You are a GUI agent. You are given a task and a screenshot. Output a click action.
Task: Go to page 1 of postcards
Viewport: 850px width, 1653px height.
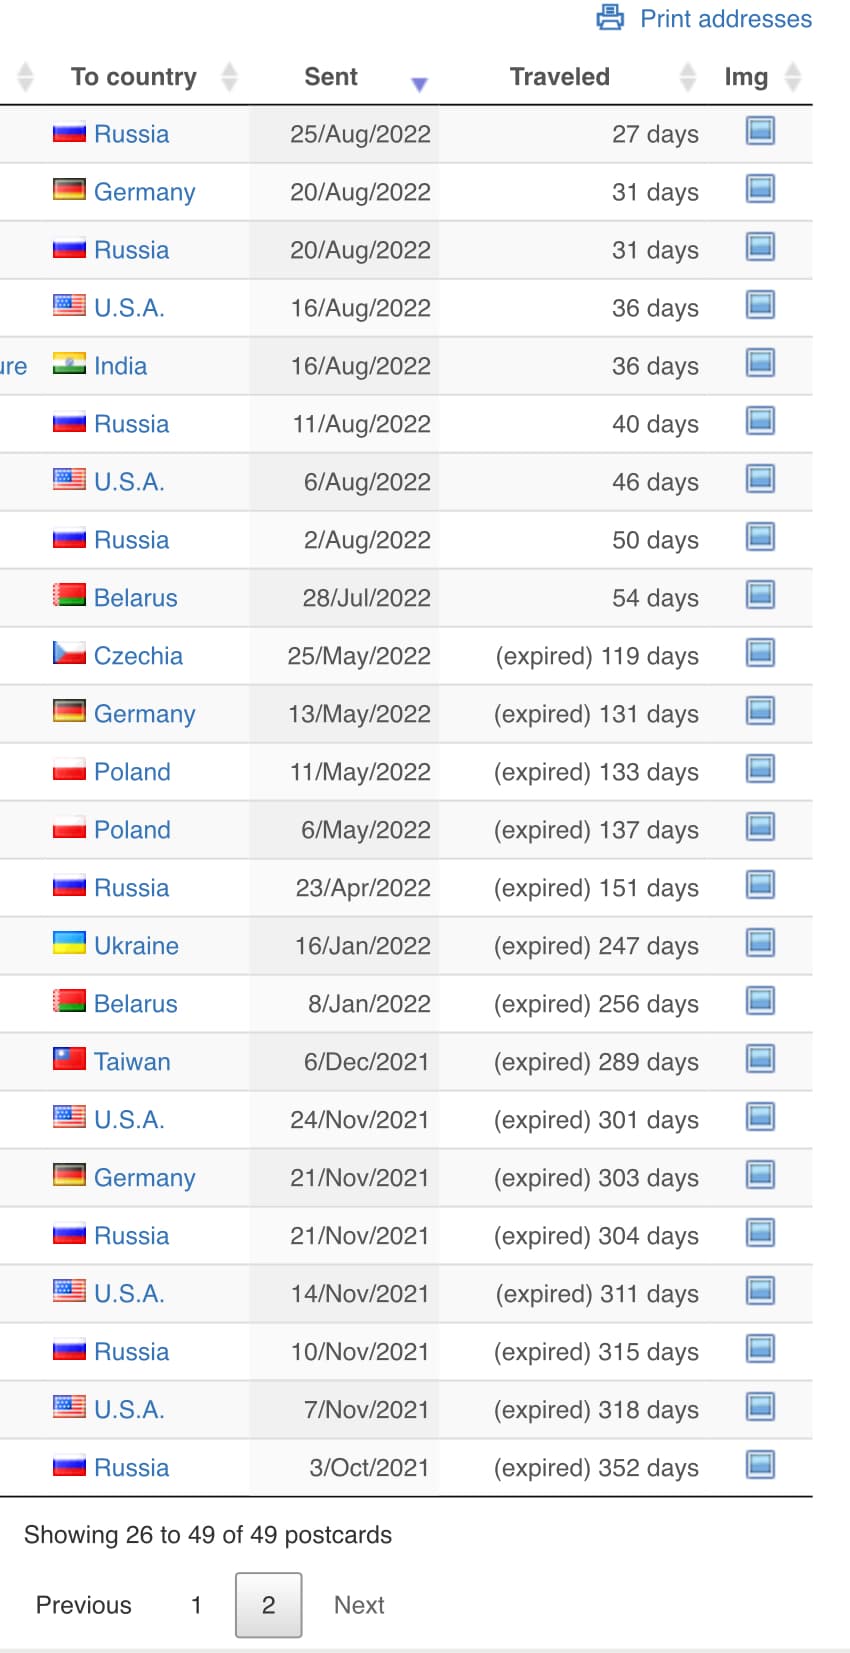pyautogui.click(x=196, y=1605)
